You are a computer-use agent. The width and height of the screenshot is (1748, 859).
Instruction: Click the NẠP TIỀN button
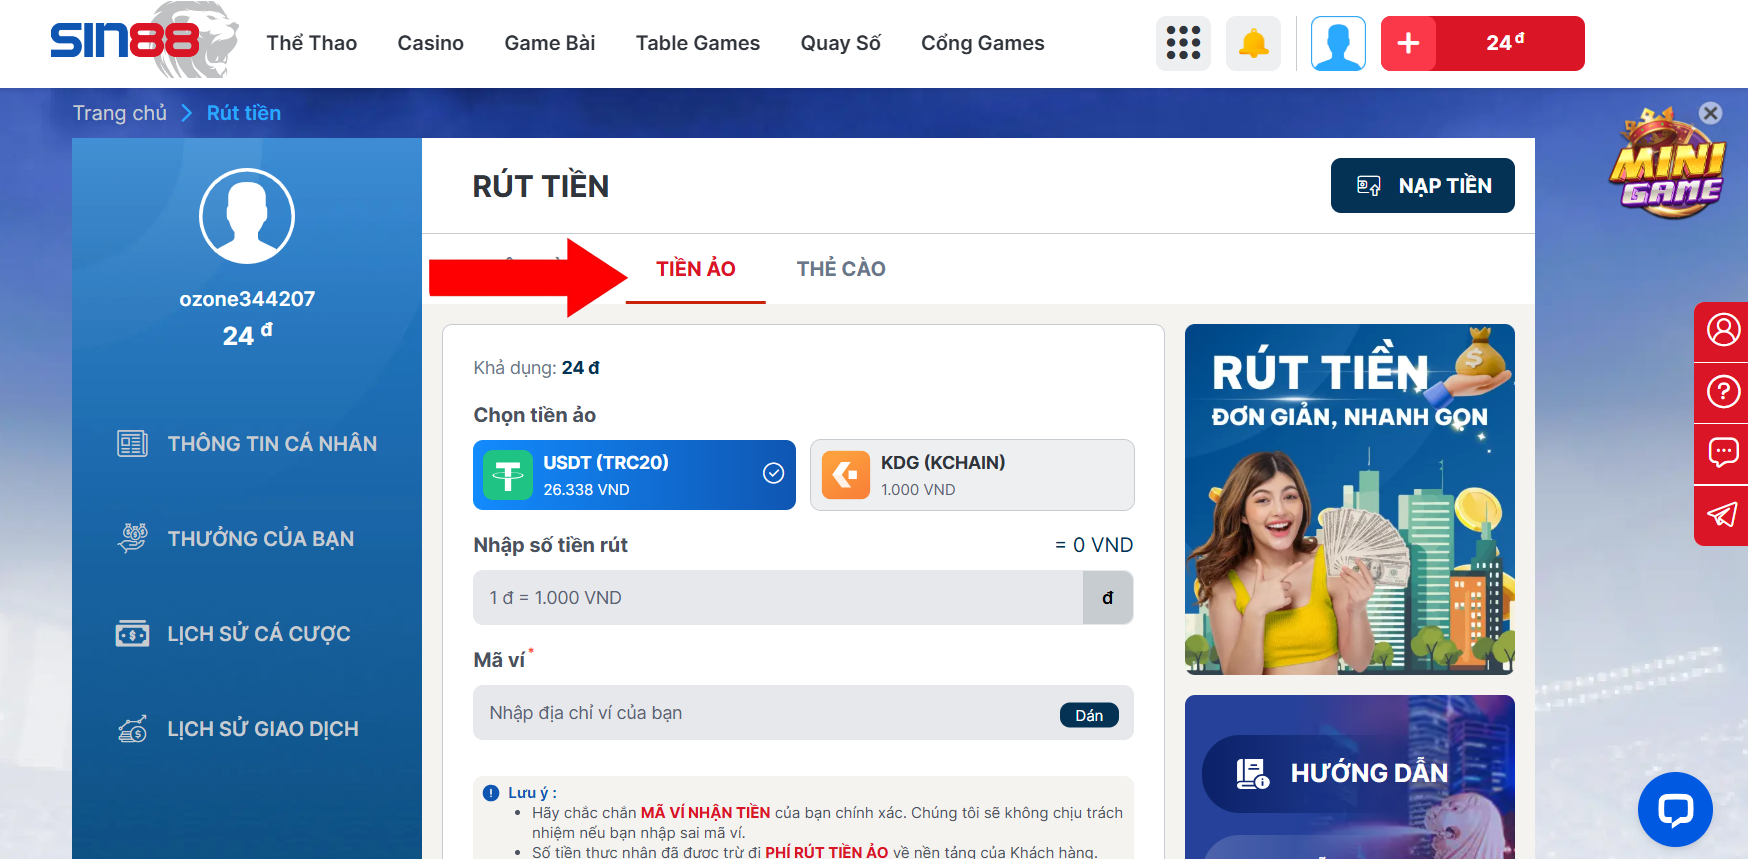[1422, 186]
